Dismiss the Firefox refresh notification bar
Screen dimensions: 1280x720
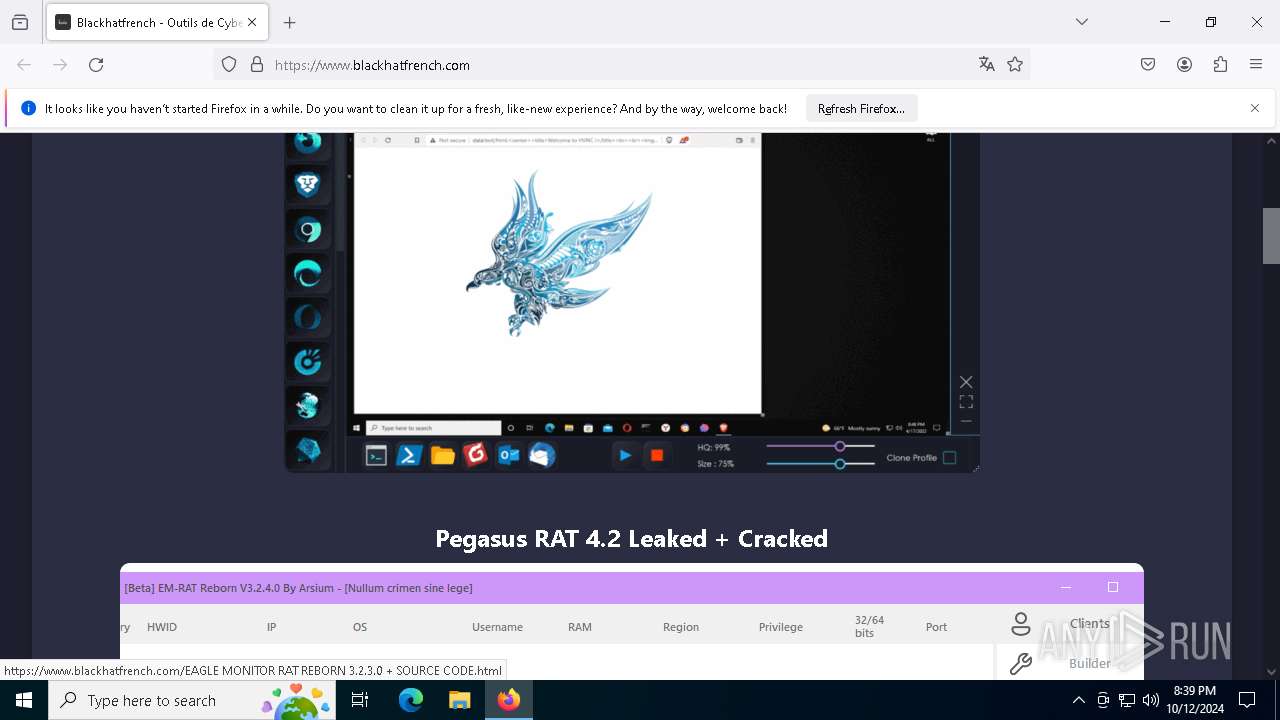[1255, 108]
